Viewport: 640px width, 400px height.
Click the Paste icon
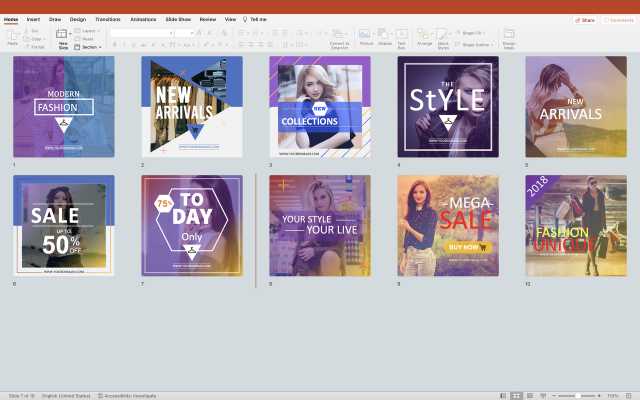[x=12, y=36]
